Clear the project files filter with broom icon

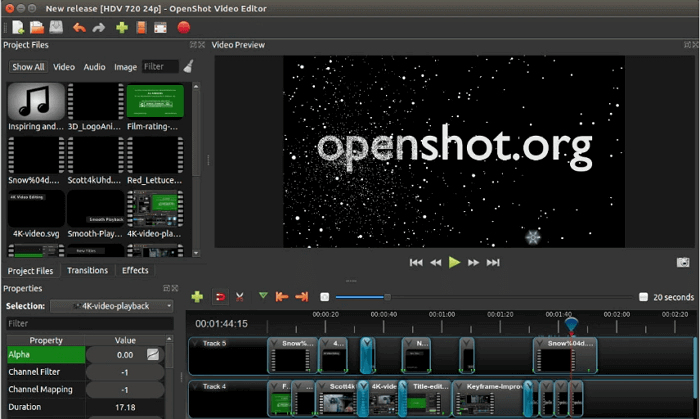(x=188, y=67)
